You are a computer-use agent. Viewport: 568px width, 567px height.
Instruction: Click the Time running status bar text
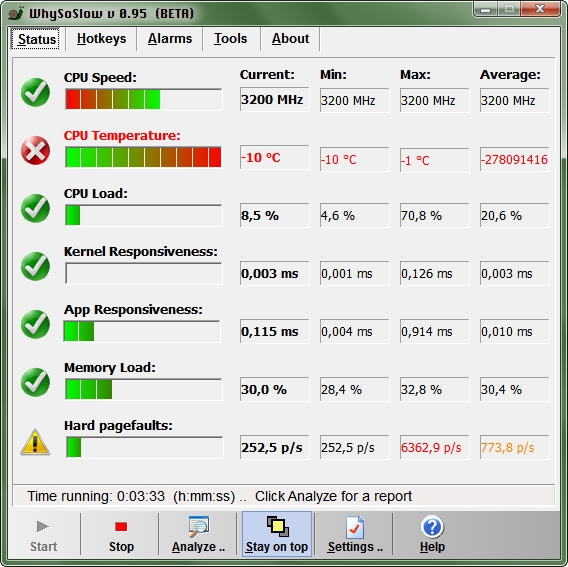pos(220,496)
